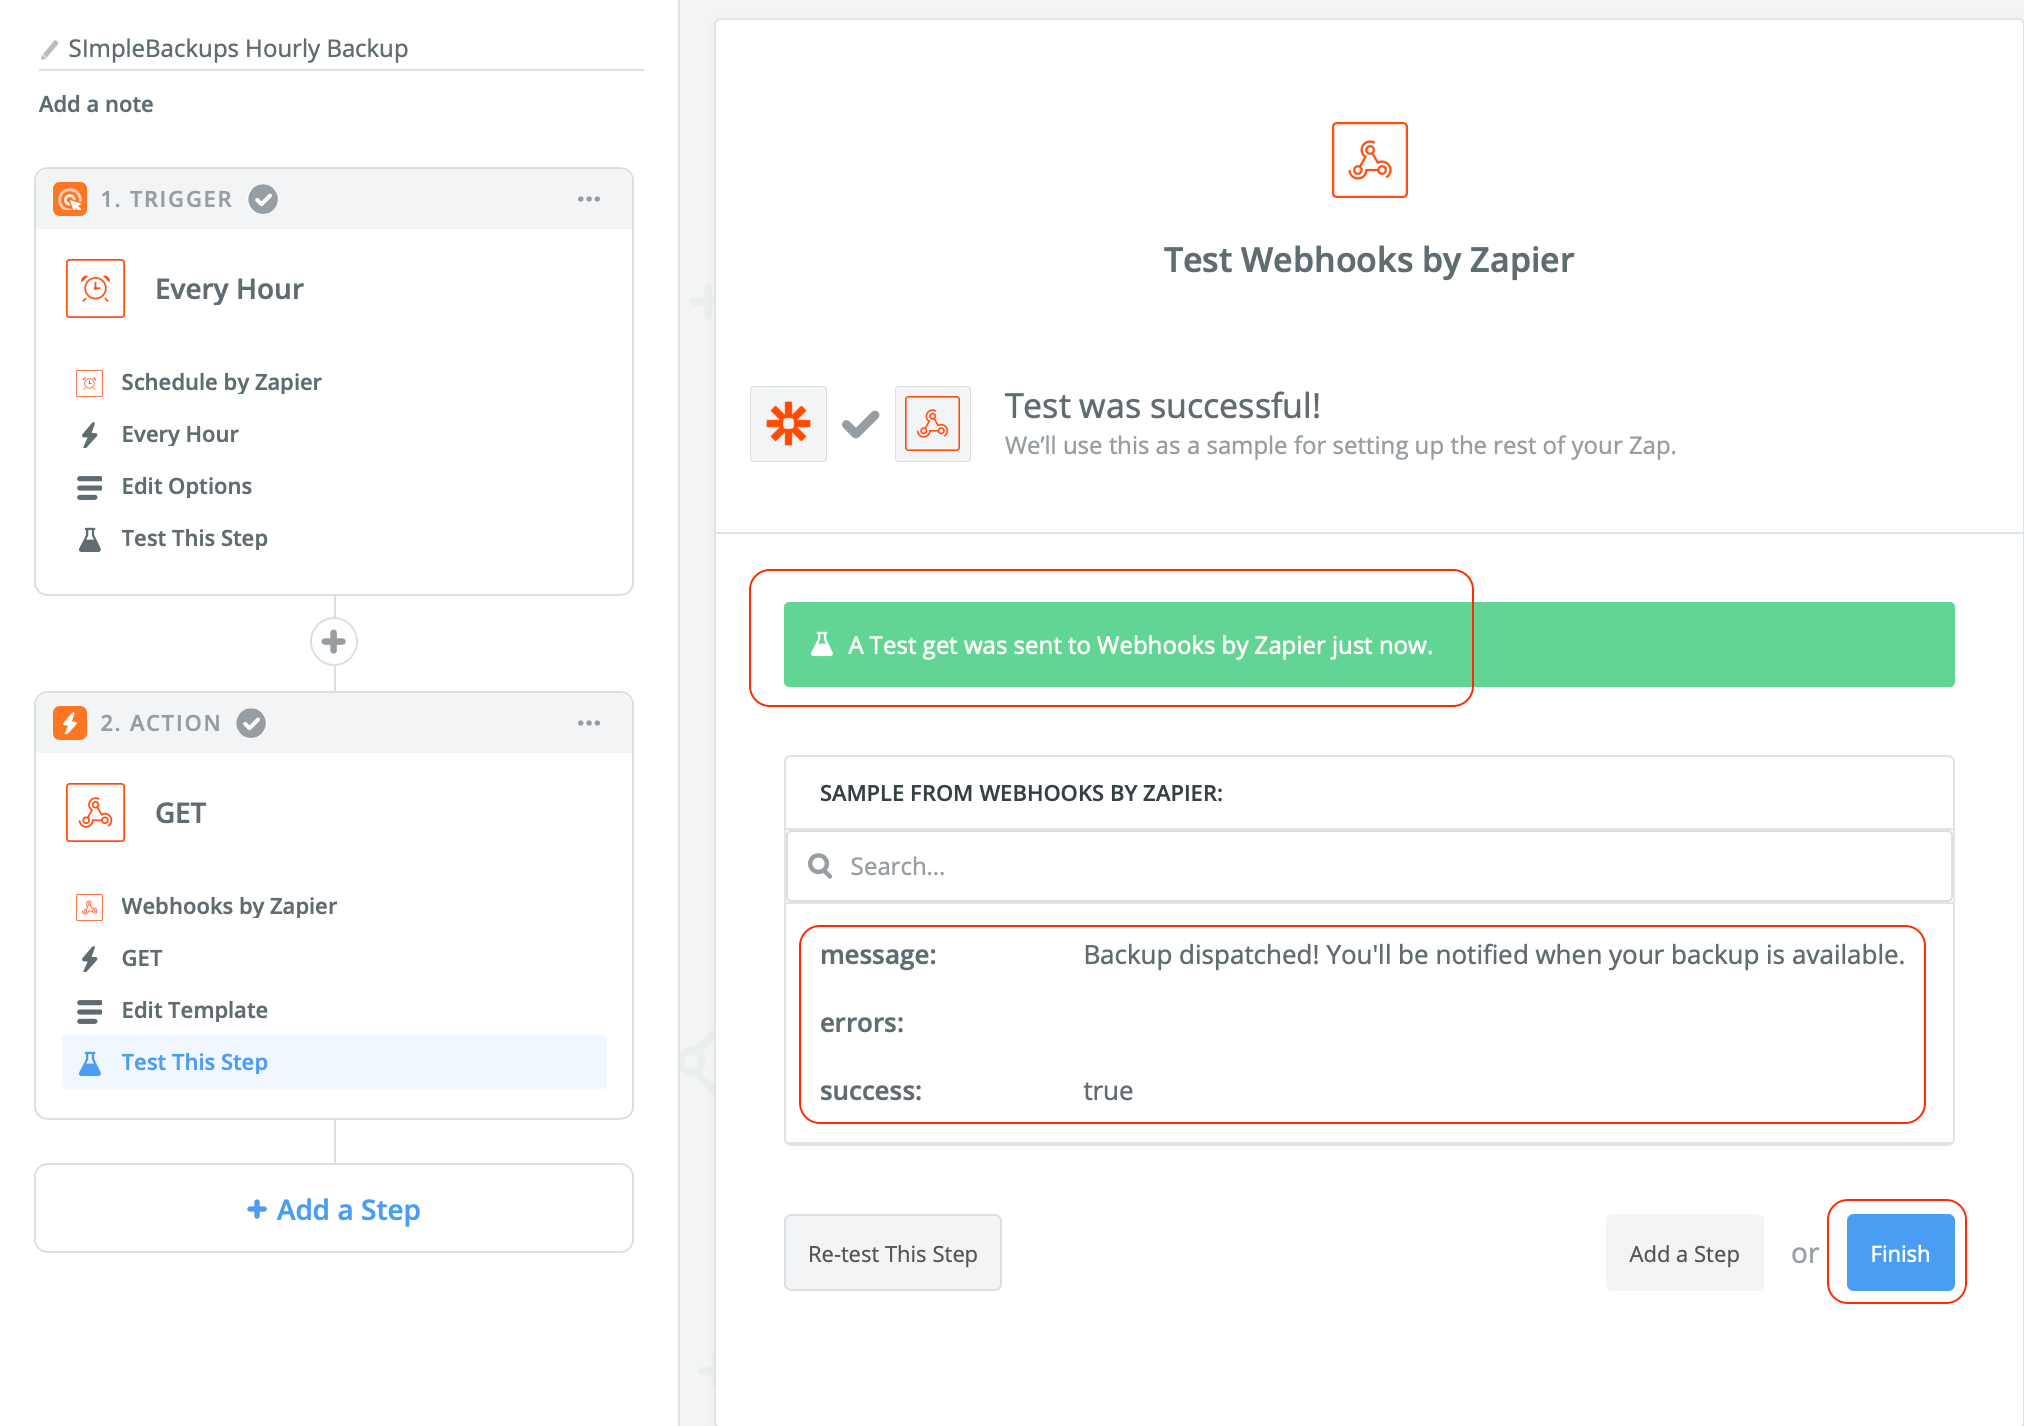Click the Webhooks logo above Test Webhooks heading
Screen dimensions: 2024x1426
coord(1369,160)
